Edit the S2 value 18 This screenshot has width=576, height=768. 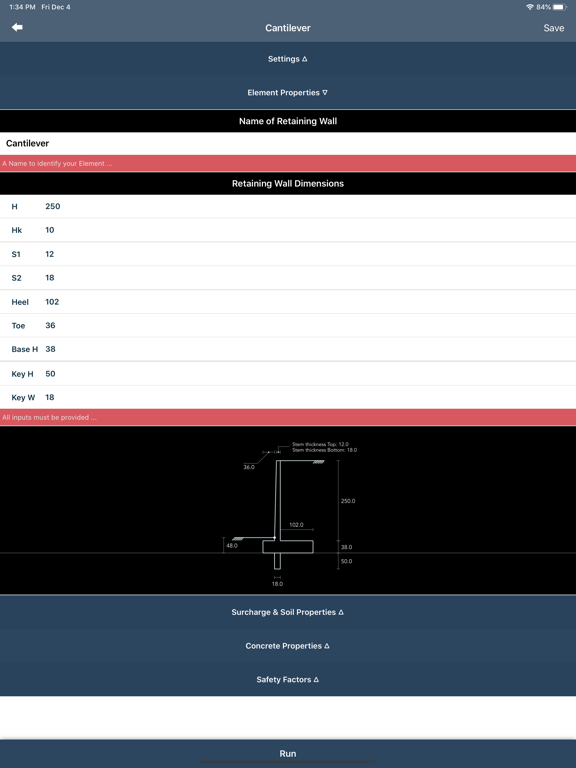pos(288,278)
